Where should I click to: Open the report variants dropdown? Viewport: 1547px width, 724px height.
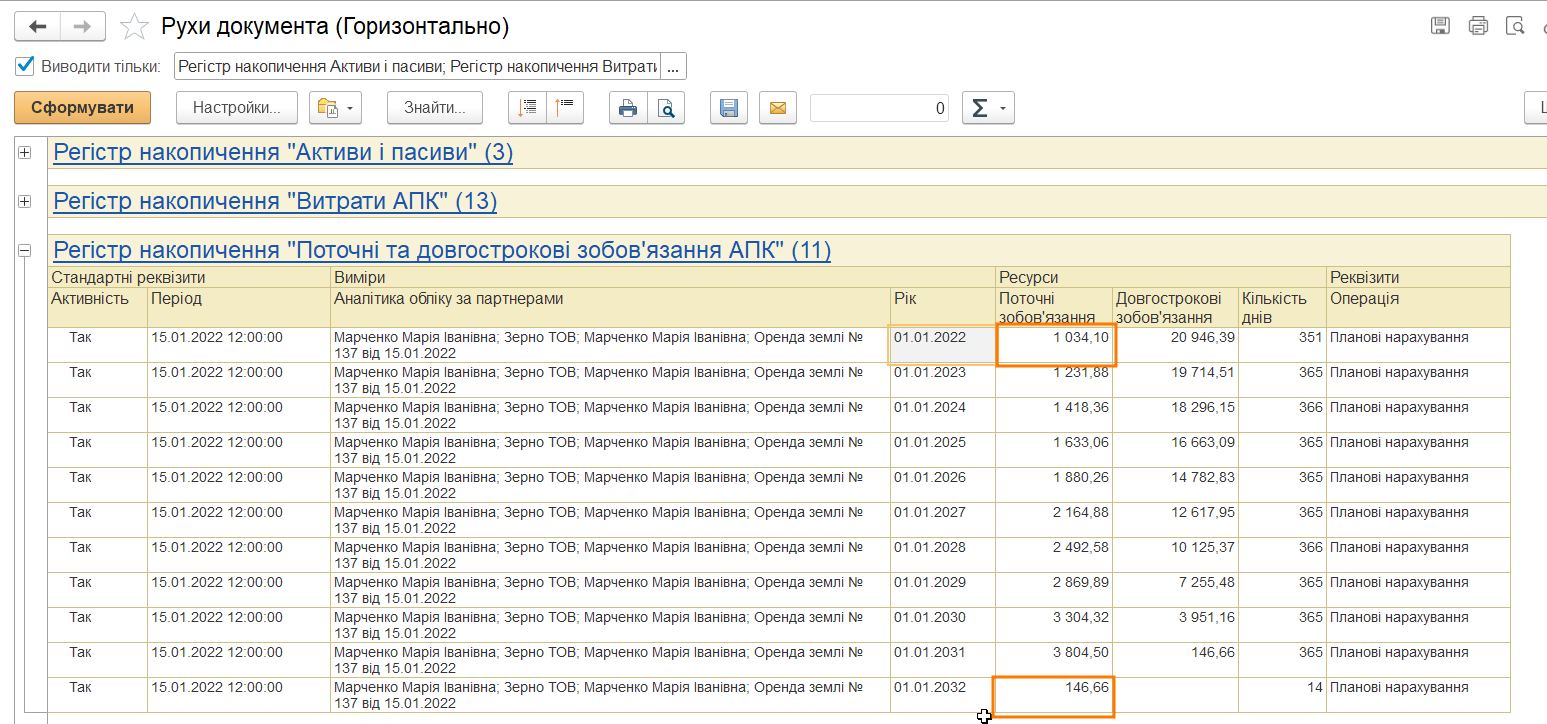click(x=335, y=108)
